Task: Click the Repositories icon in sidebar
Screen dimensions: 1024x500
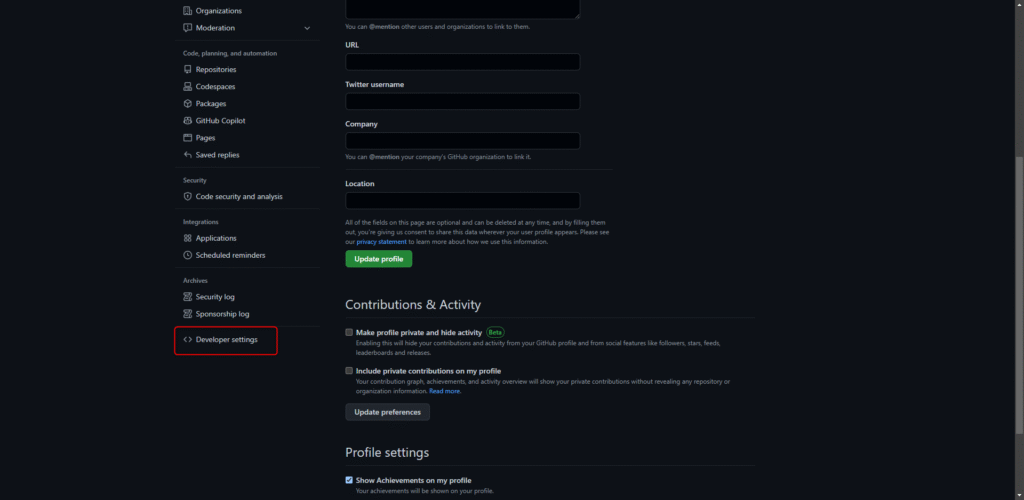Action: point(187,70)
